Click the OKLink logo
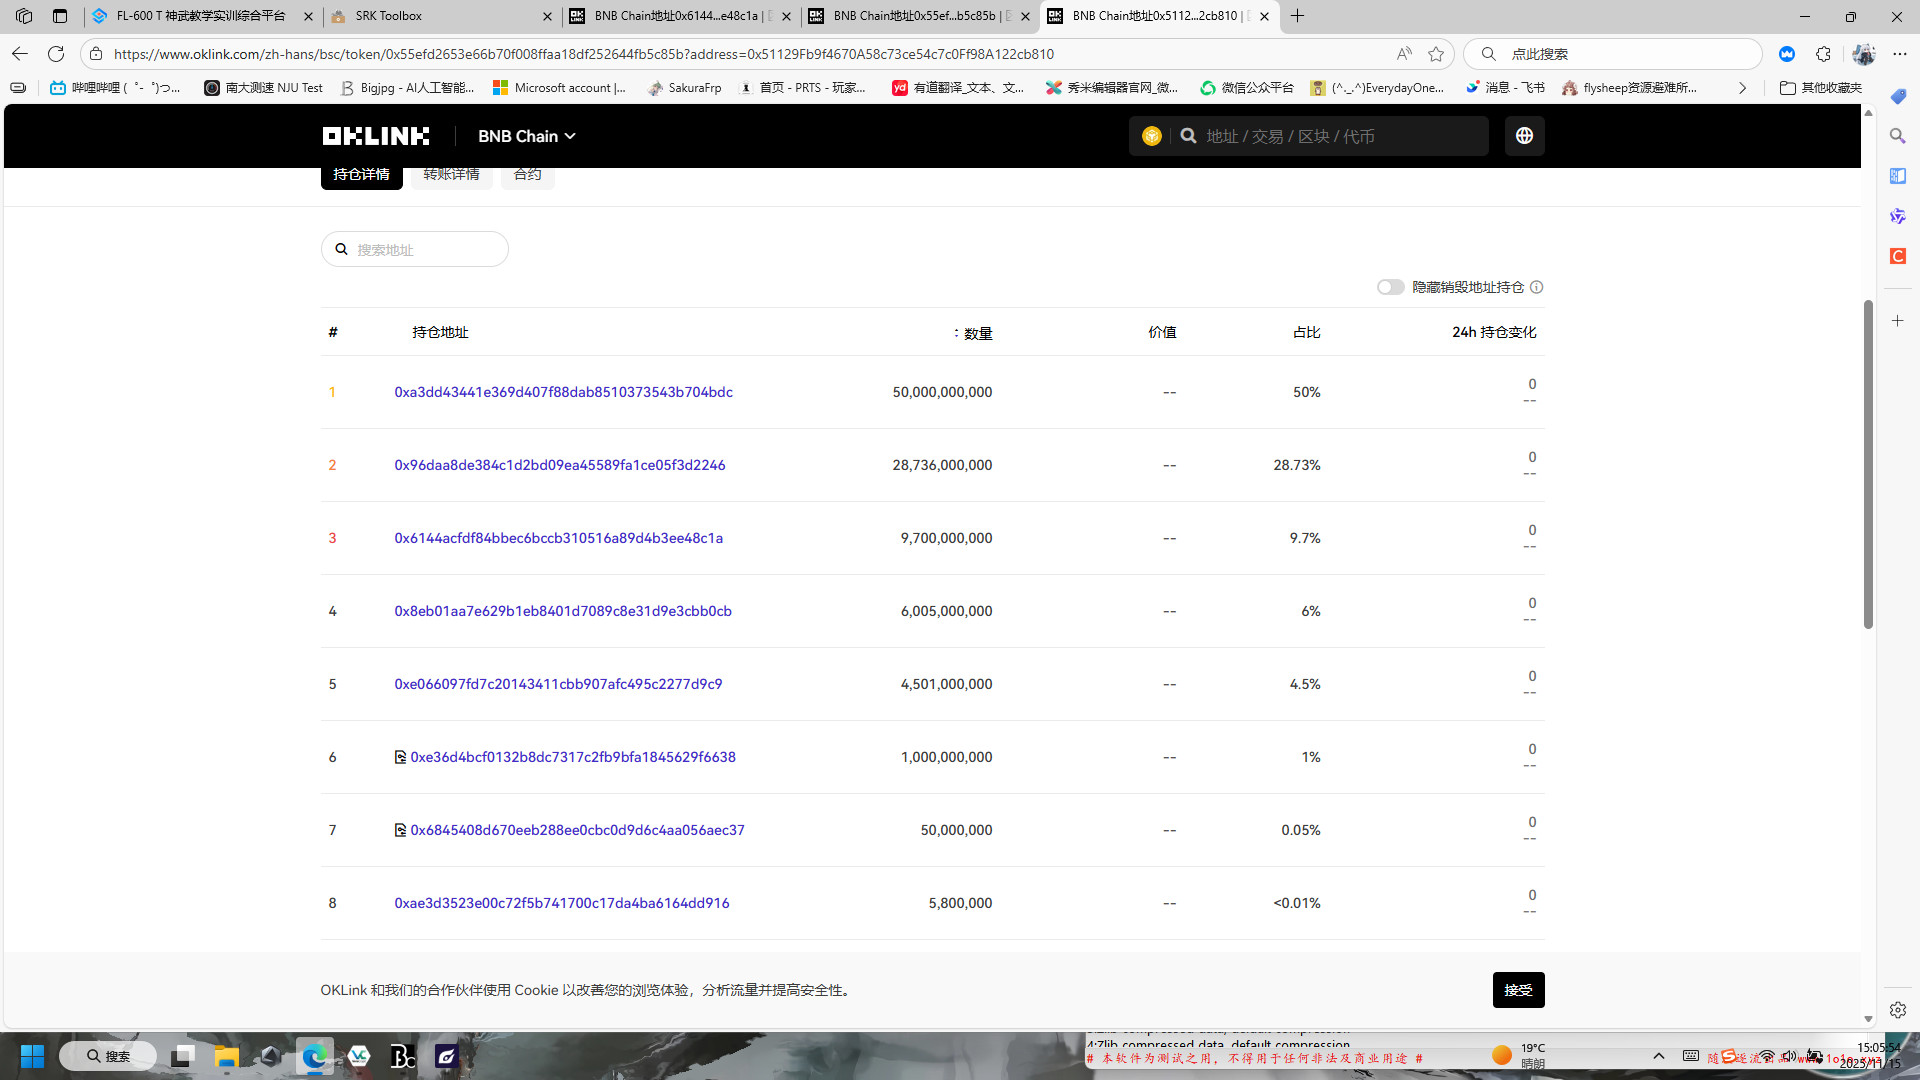 pos(375,136)
